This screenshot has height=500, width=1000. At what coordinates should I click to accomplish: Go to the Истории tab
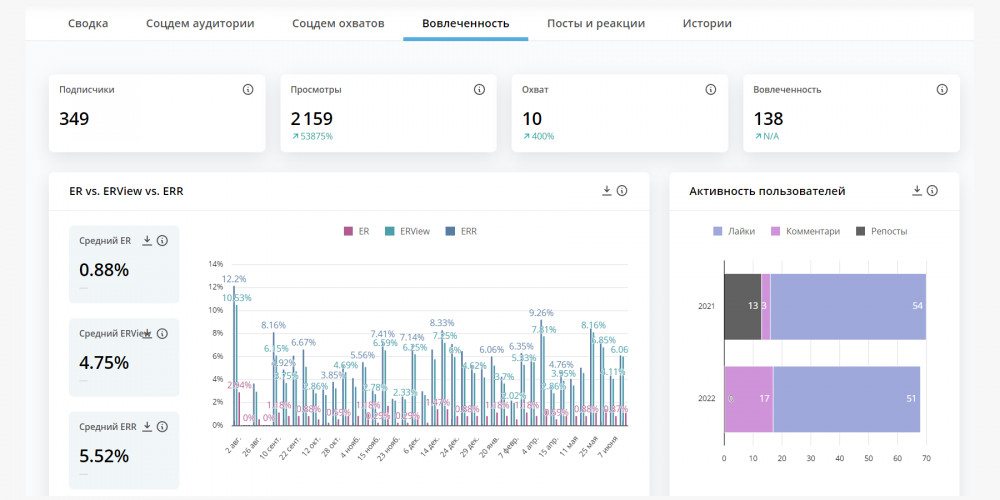pyautogui.click(x=707, y=23)
